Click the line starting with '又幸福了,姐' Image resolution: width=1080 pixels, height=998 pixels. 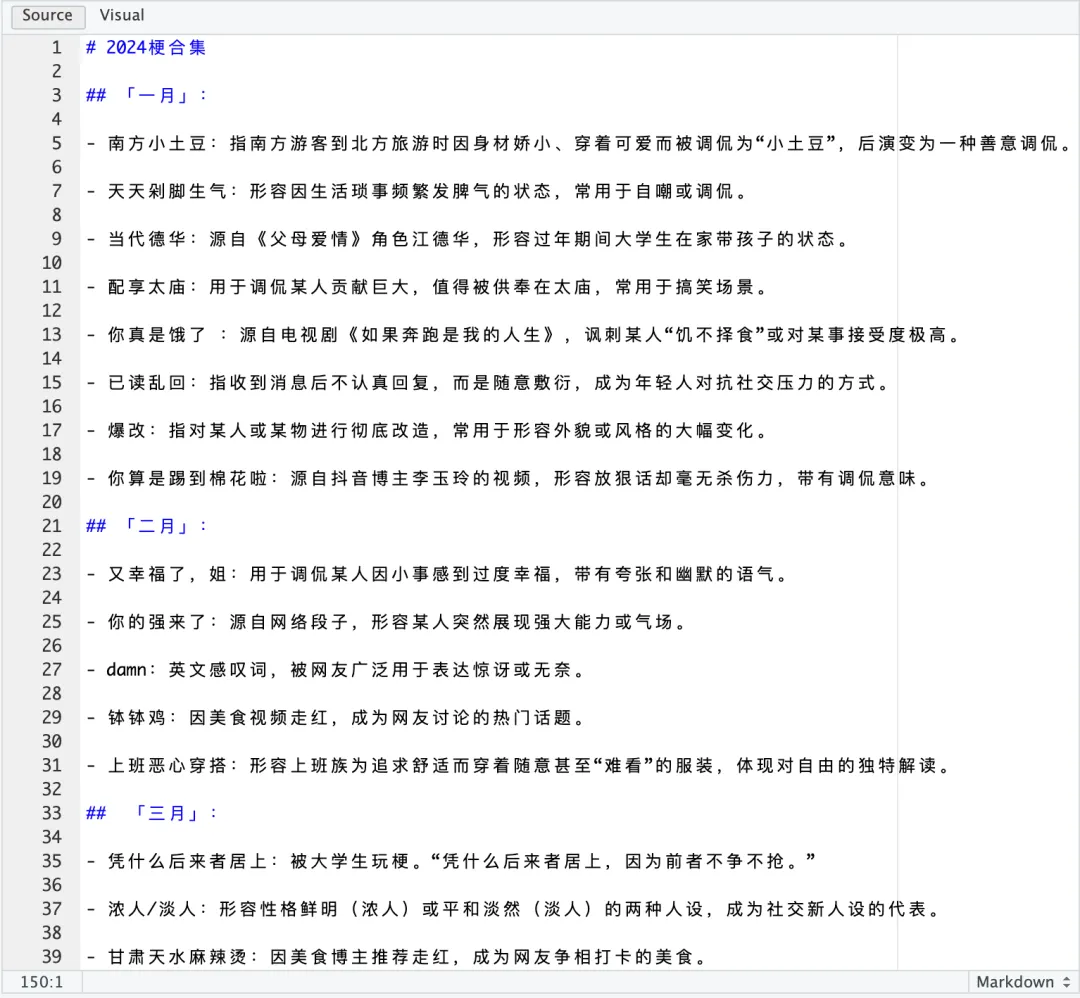[x=437, y=574]
